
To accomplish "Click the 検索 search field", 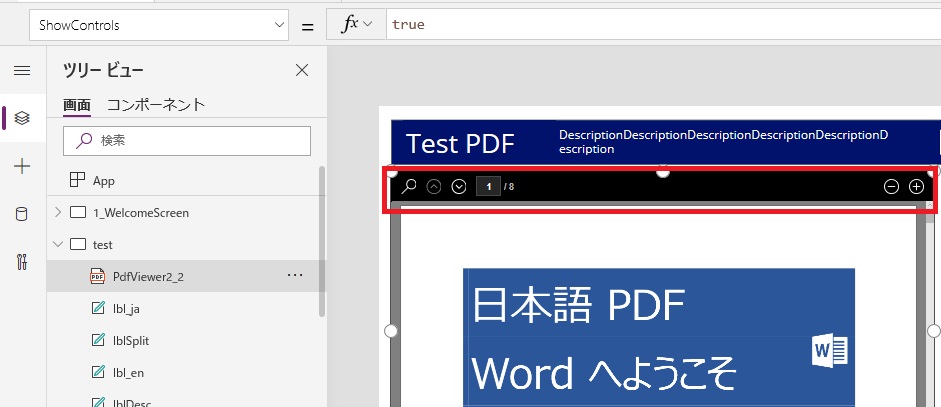I will point(187,141).
